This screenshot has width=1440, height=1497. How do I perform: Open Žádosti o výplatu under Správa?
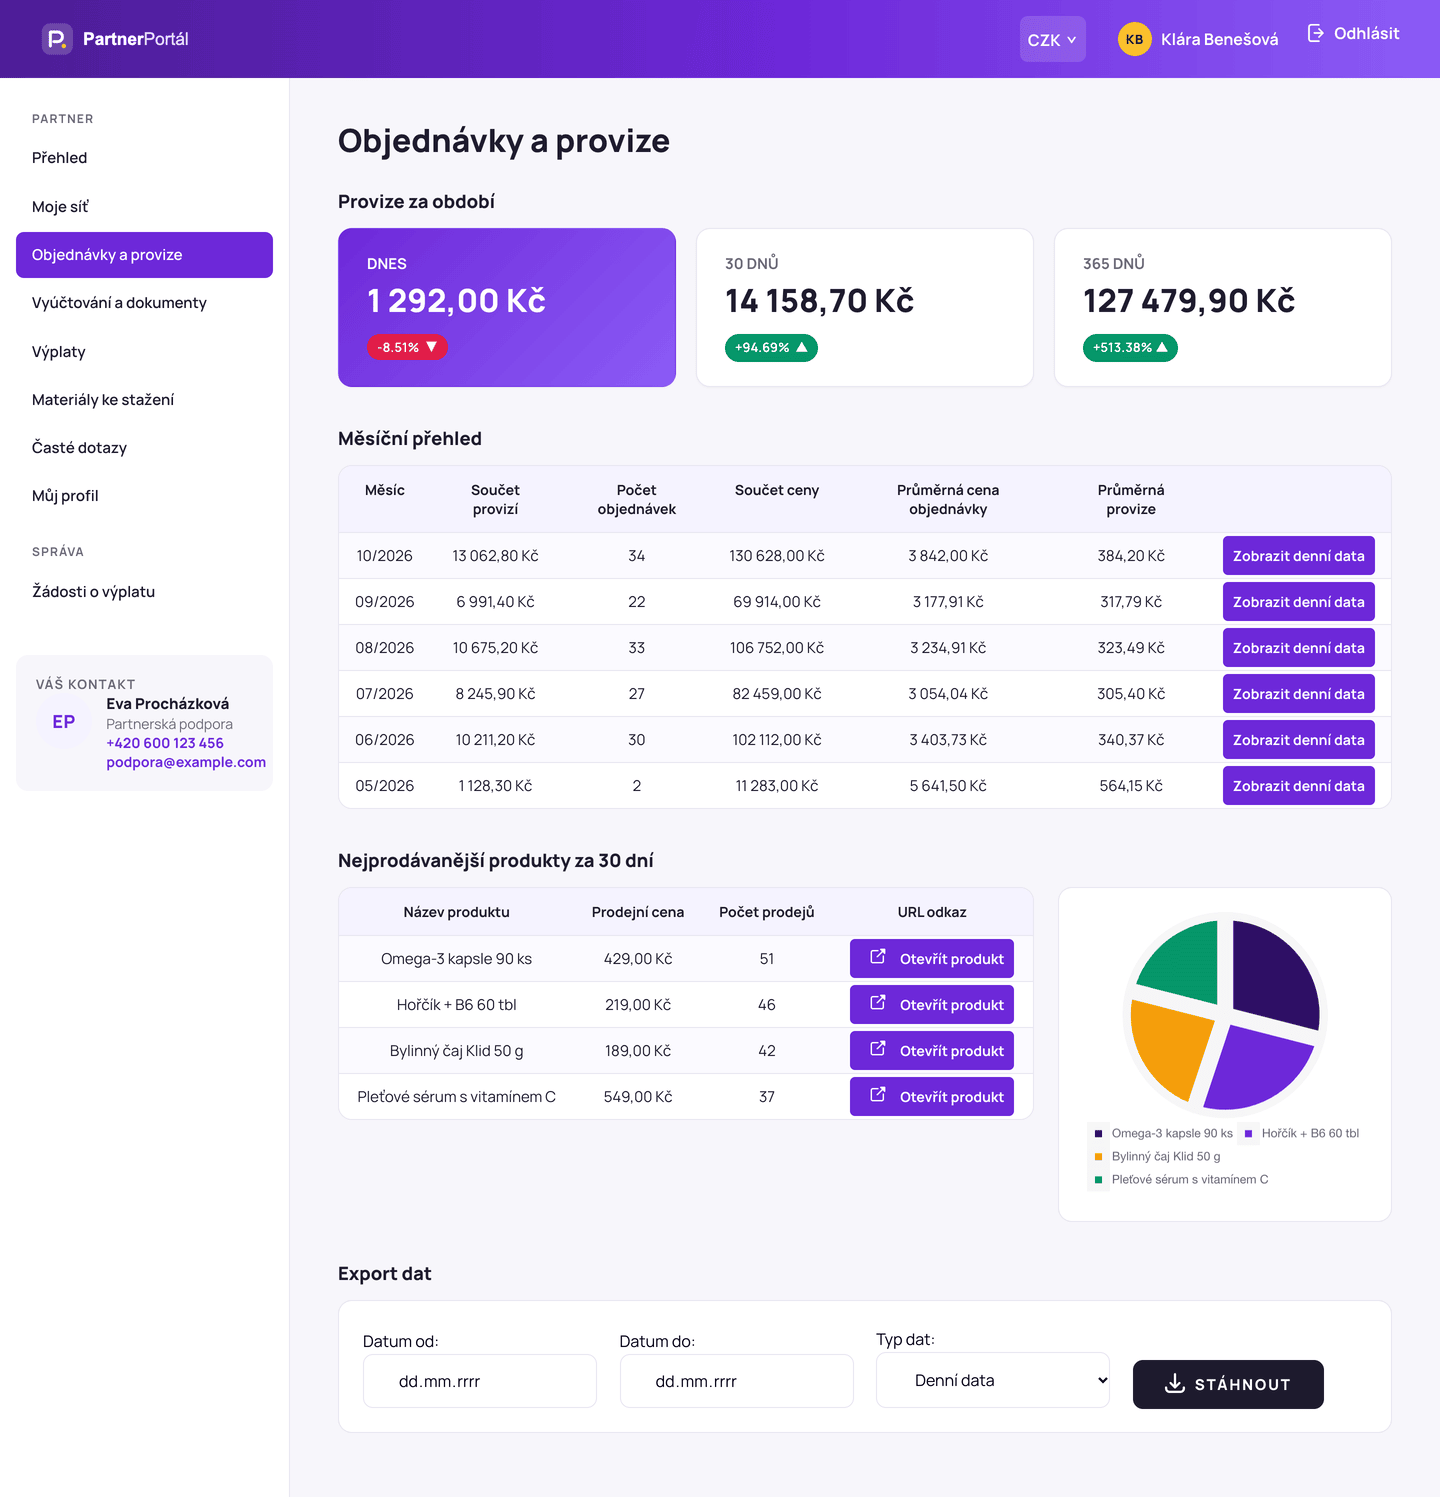[144, 592]
